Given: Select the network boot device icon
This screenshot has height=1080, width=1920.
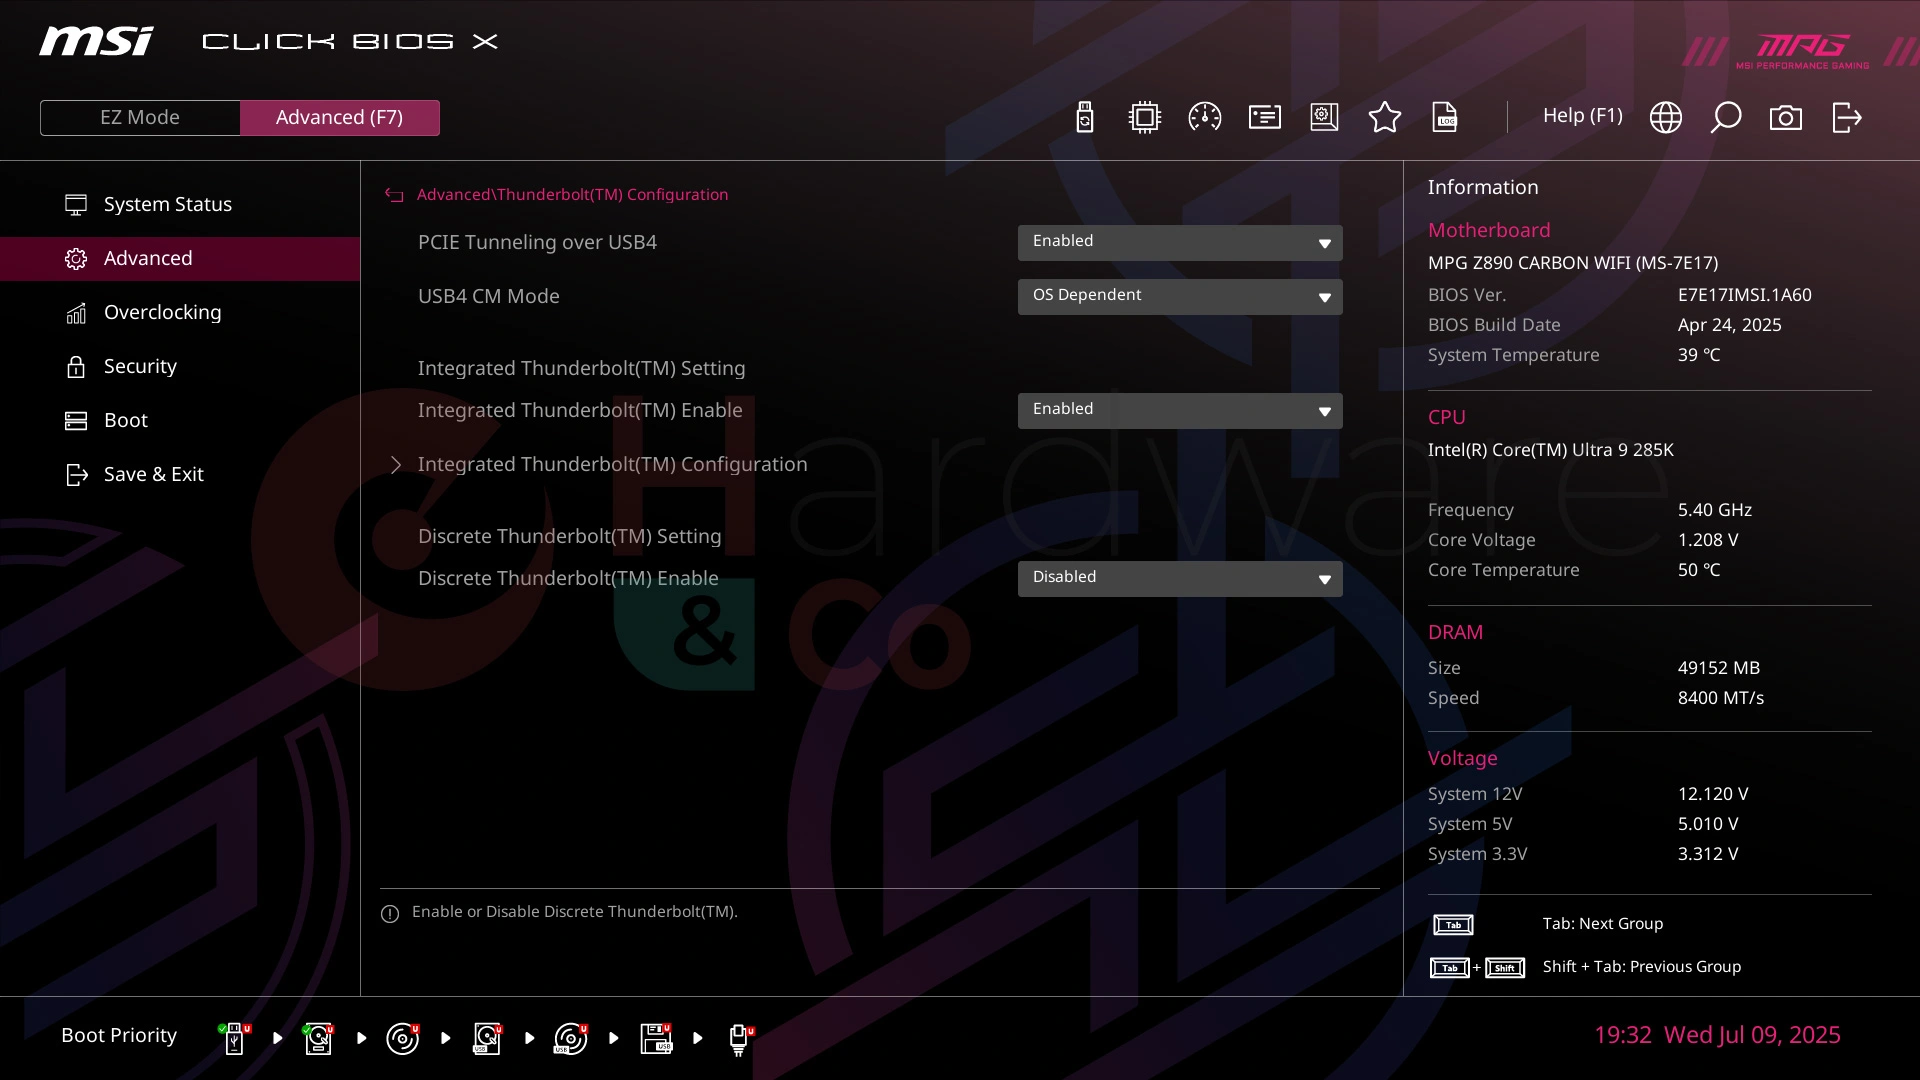Looking at the screenshot, I should pos(740,1039).
